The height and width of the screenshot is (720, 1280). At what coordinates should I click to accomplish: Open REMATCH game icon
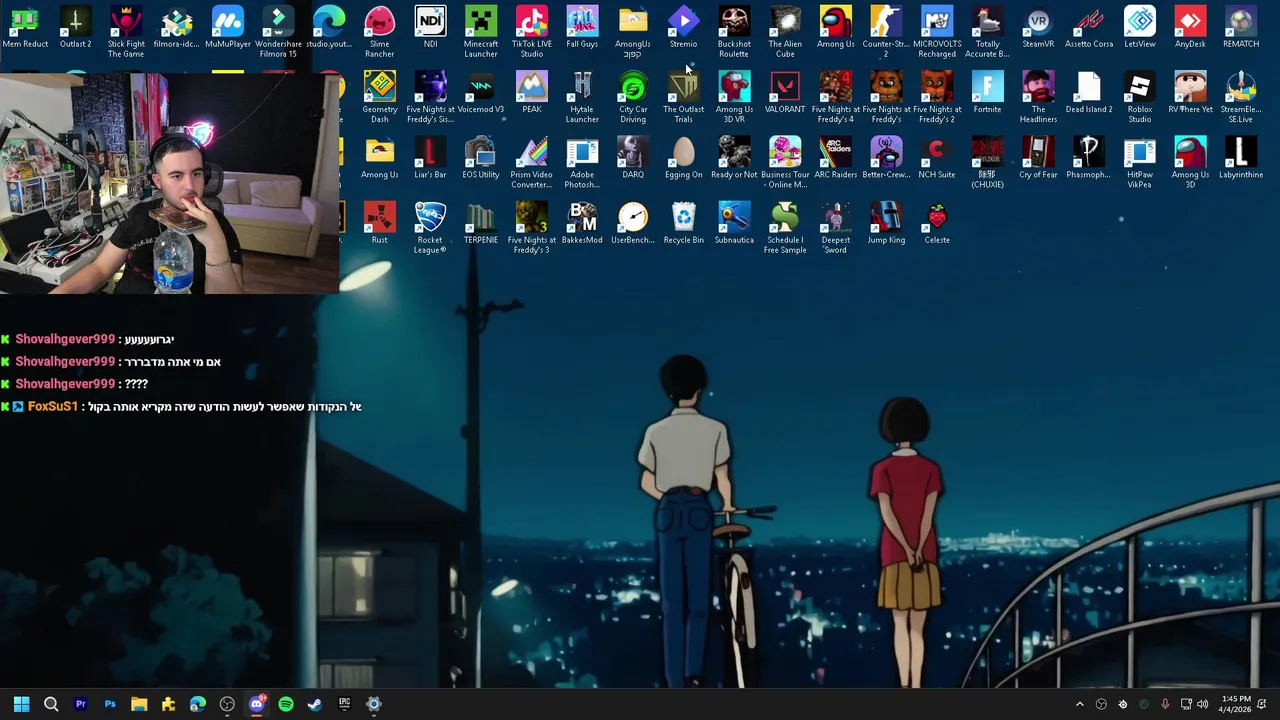1241,28
